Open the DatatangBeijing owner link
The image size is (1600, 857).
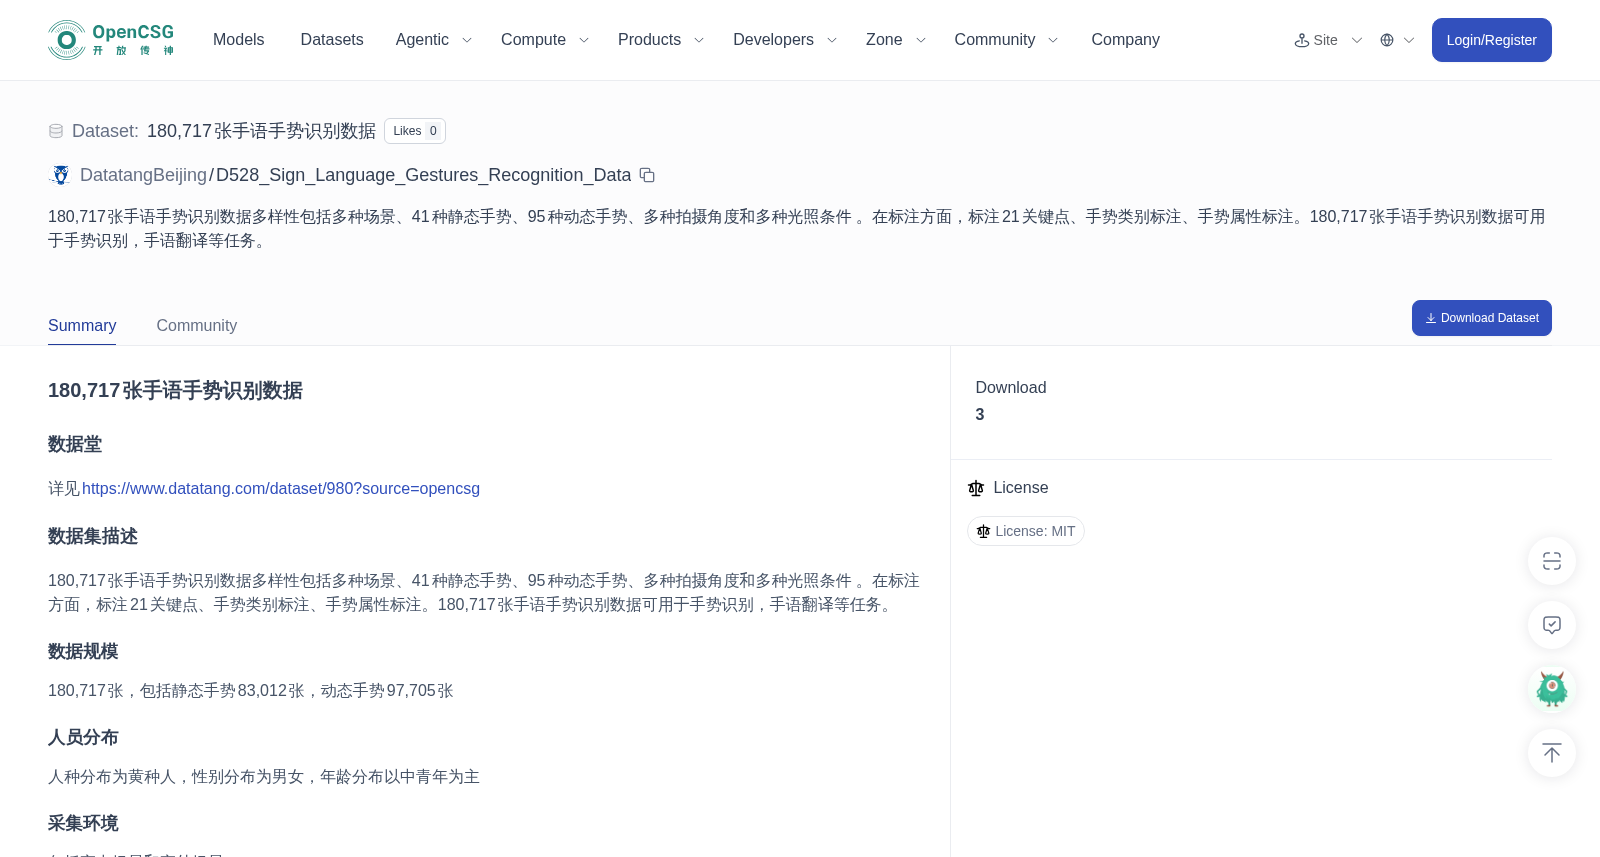tap(143, 175)
